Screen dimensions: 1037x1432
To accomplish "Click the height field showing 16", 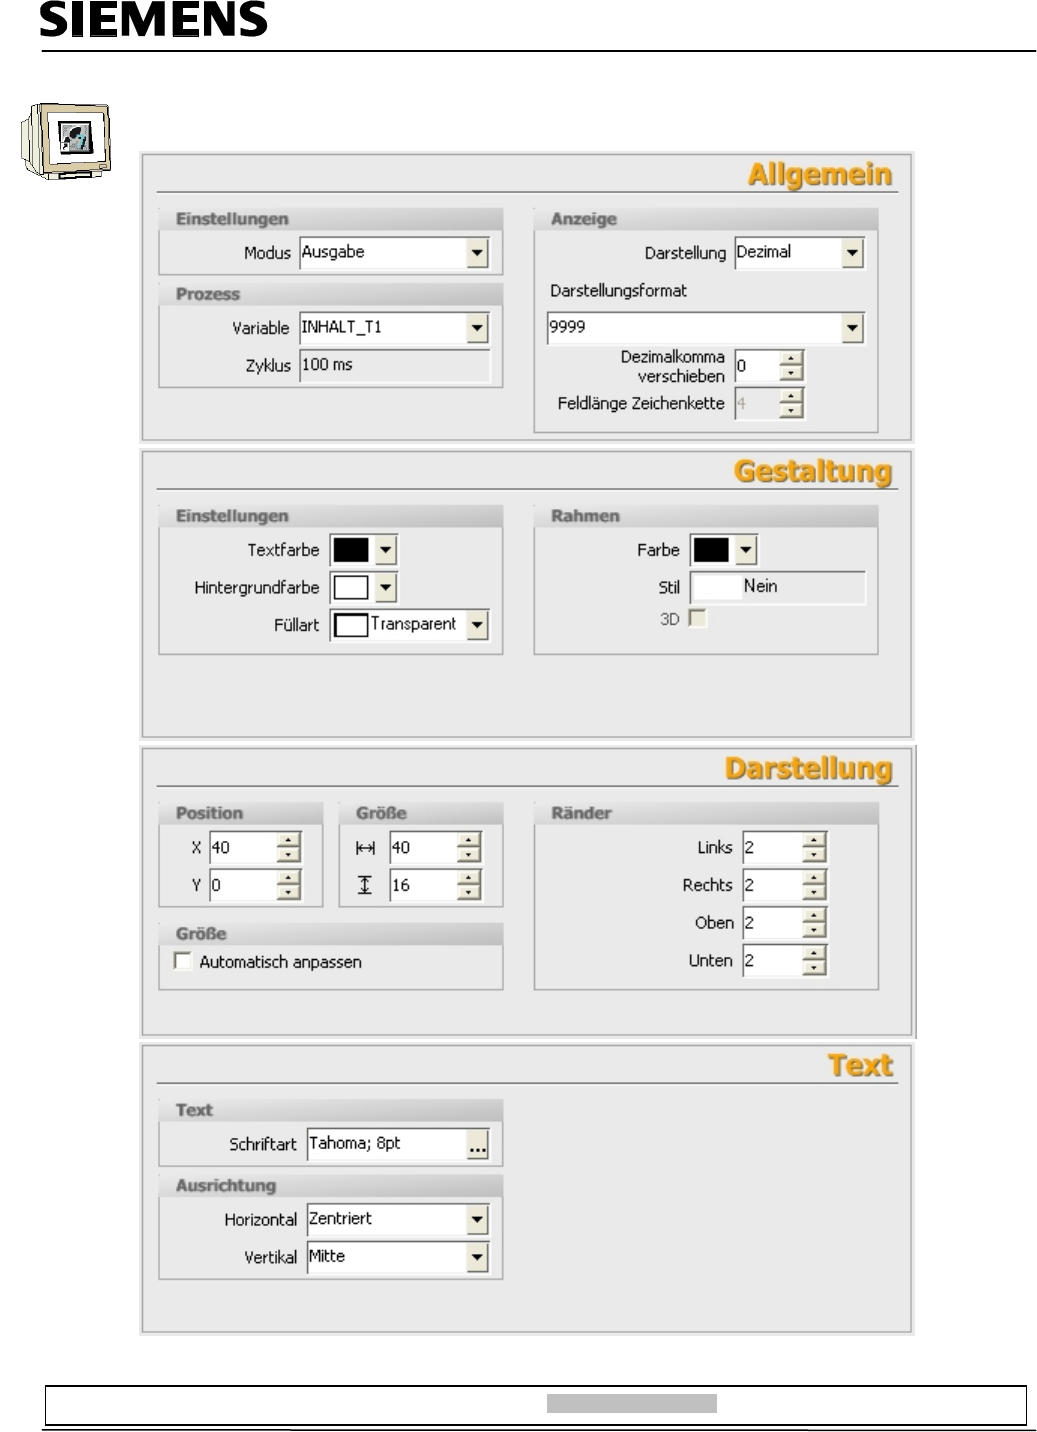I will pyautogui.click(x=422, y=885).
